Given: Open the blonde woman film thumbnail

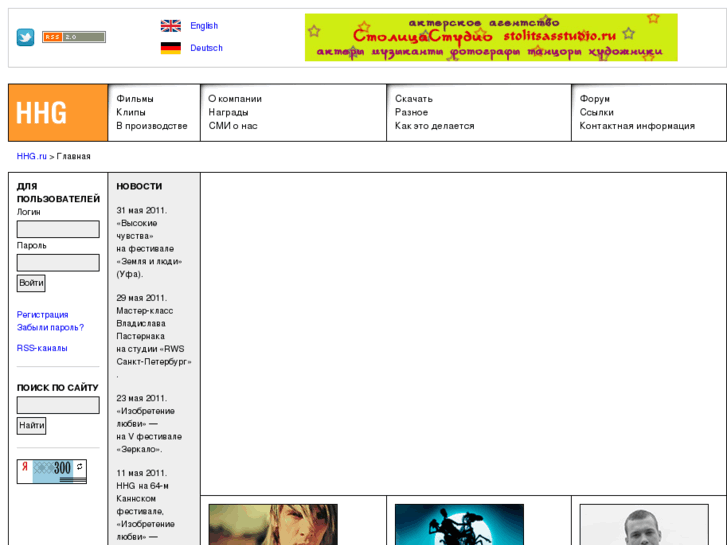Looking at the screenshot, I should pyautogui.click(x=273, y=525).
